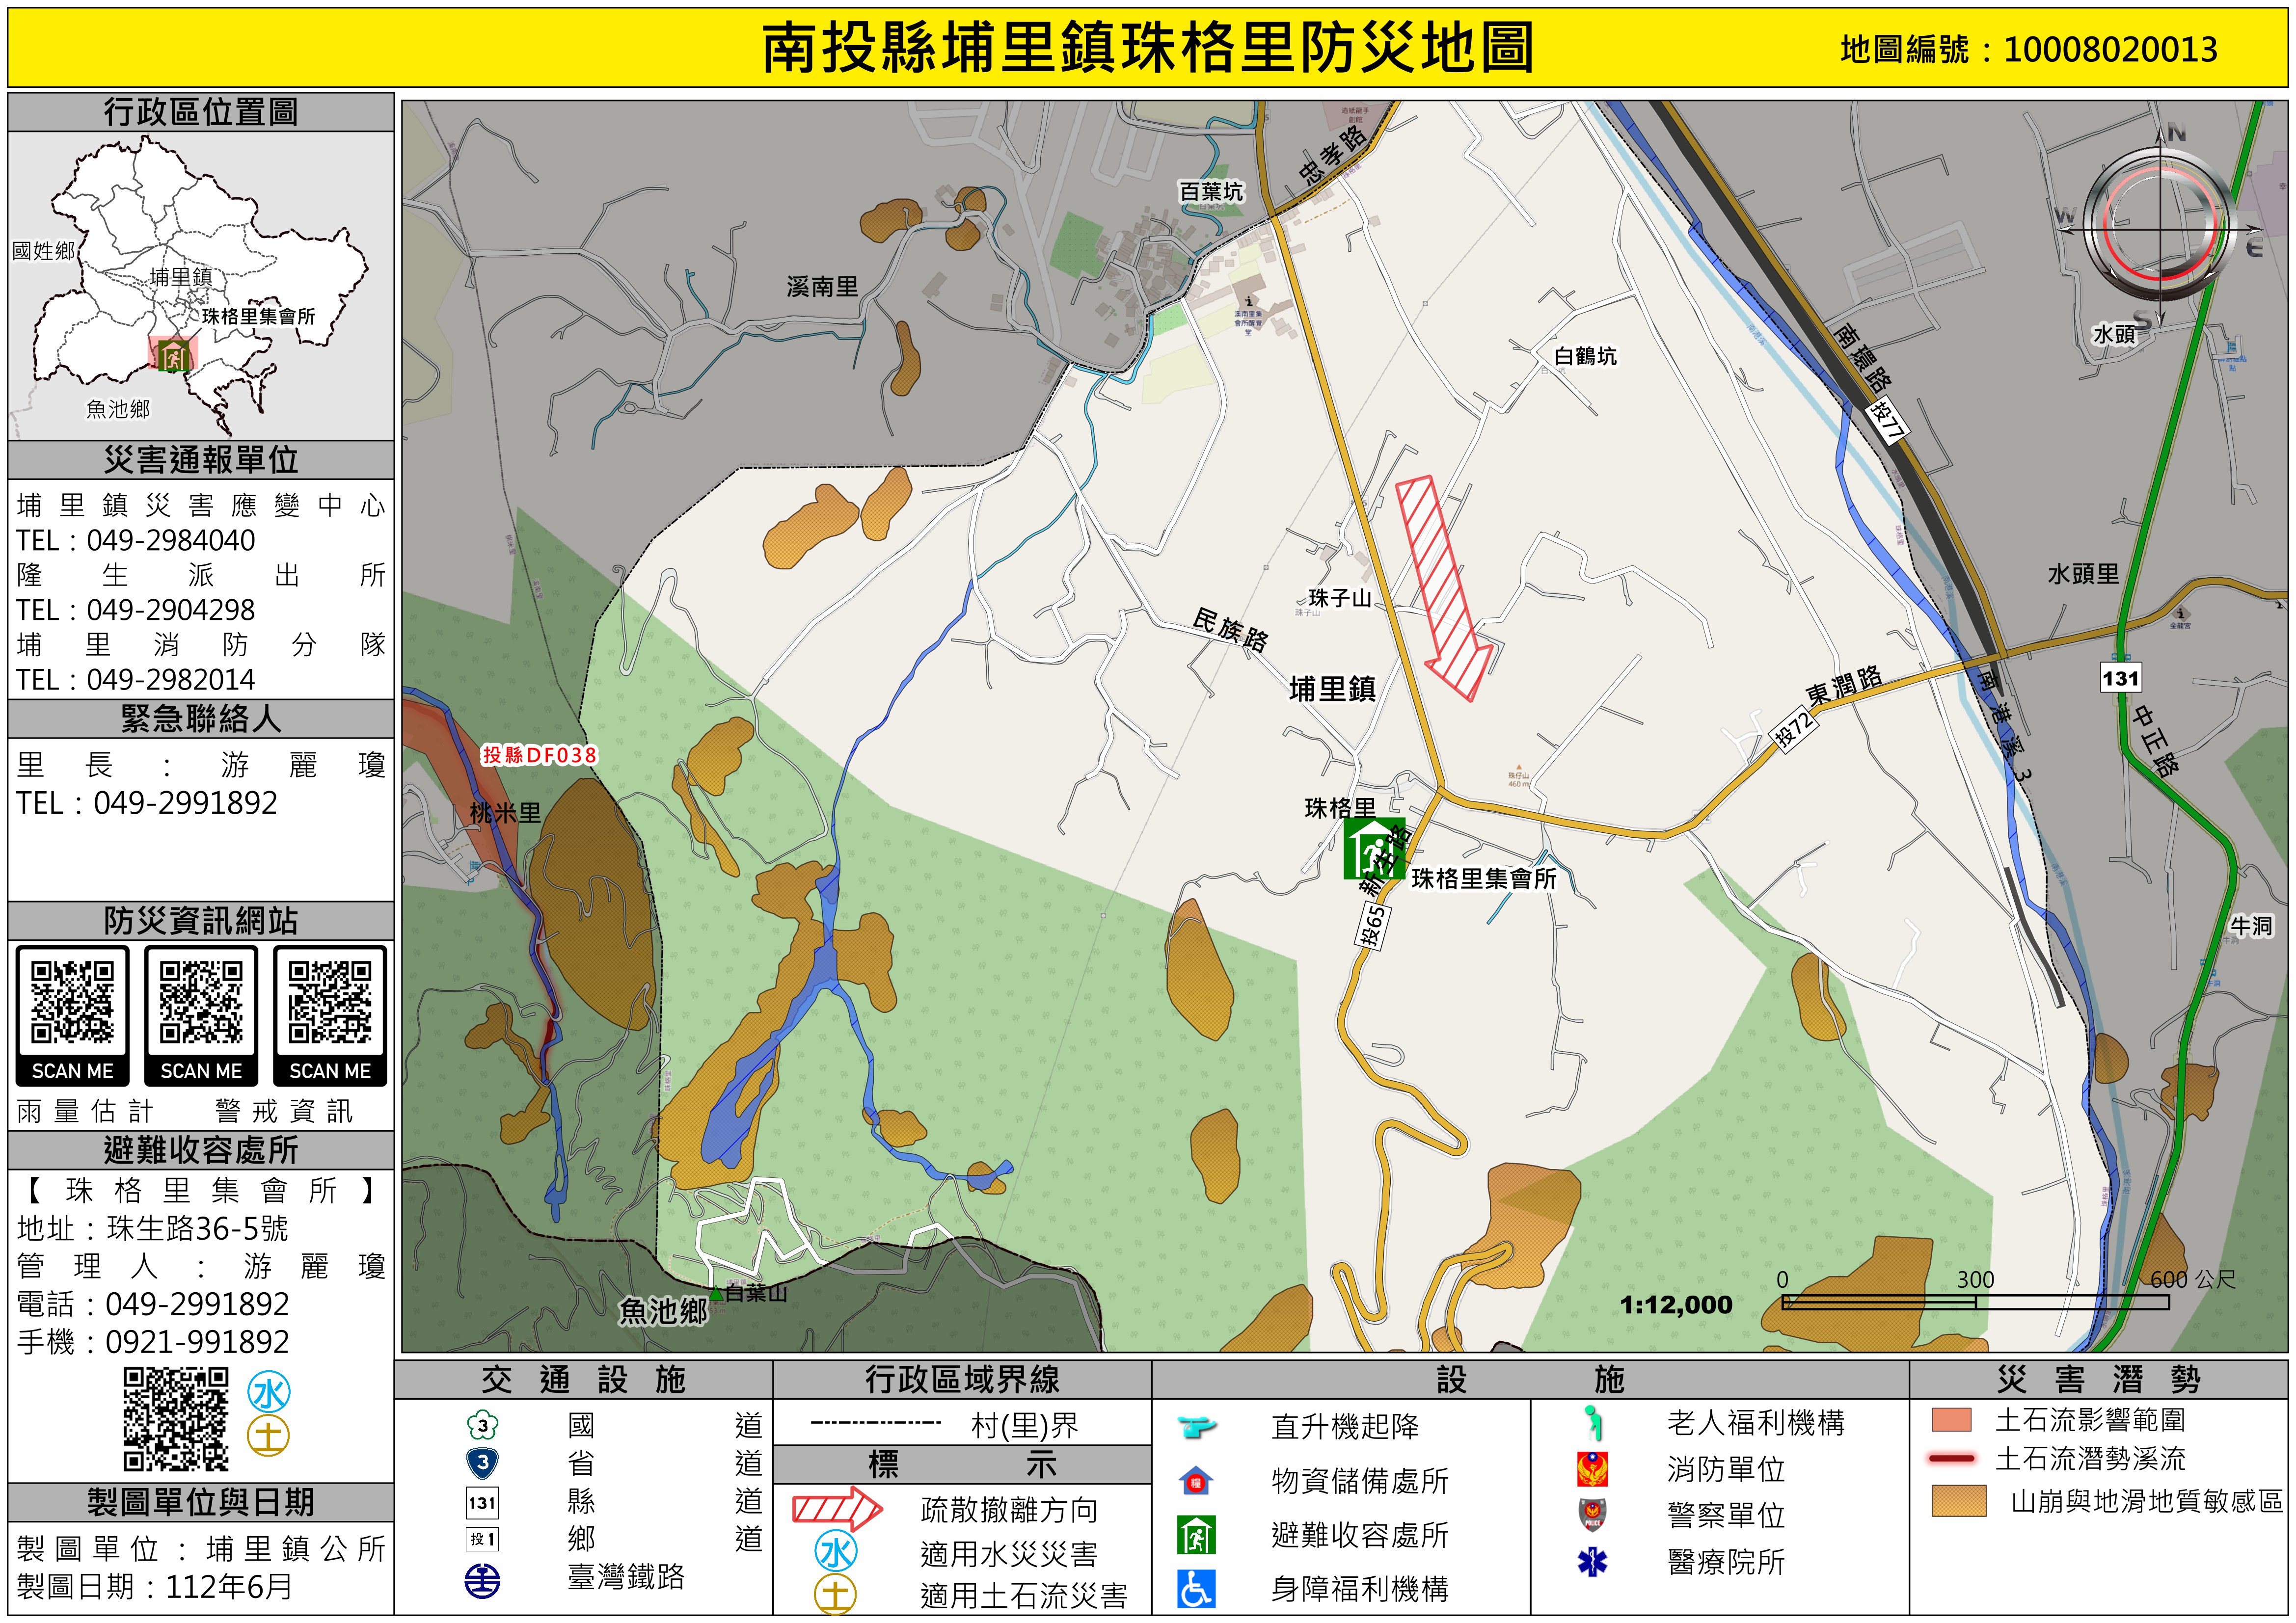Click the red 投縣DF038 stream label
Screen dimensions: 2296x1623
(x=539, y=755)
